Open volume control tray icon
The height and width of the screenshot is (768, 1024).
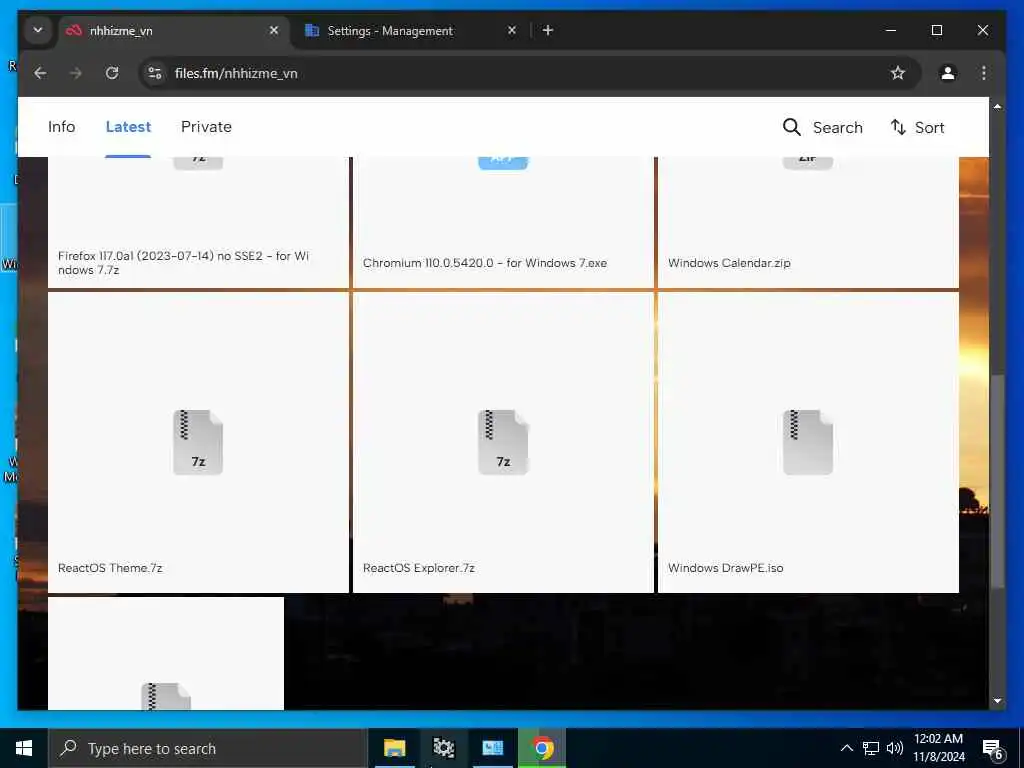click(x=895, y=748)
